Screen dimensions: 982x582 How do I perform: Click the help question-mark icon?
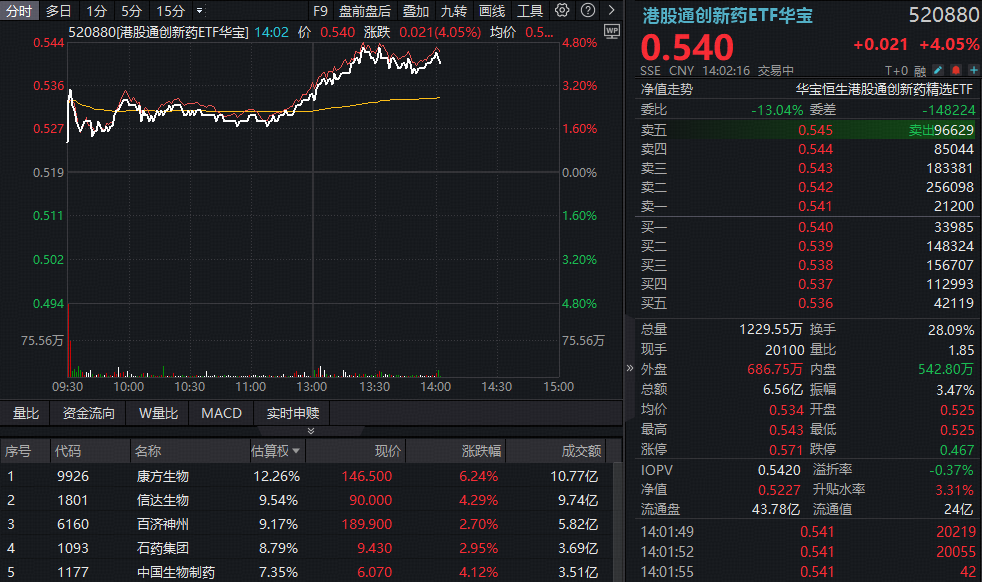(x=586, y=10)
